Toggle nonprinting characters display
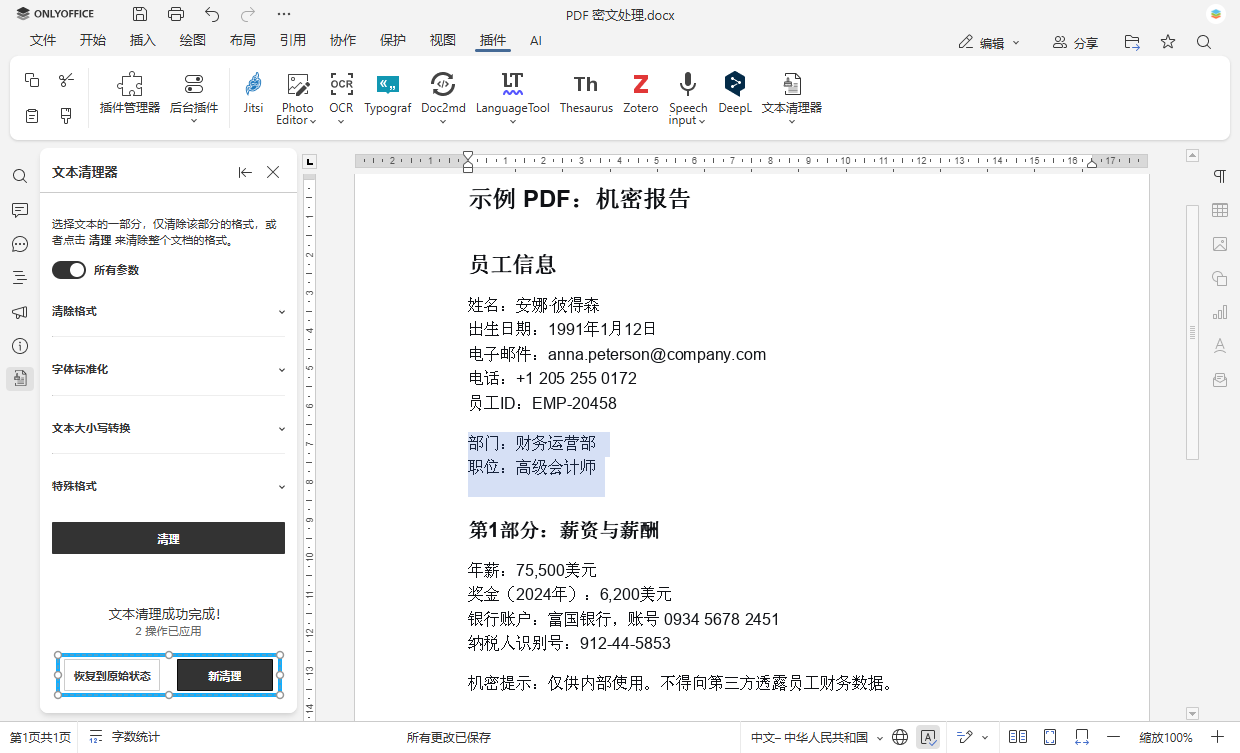 tap(1219, 176)
